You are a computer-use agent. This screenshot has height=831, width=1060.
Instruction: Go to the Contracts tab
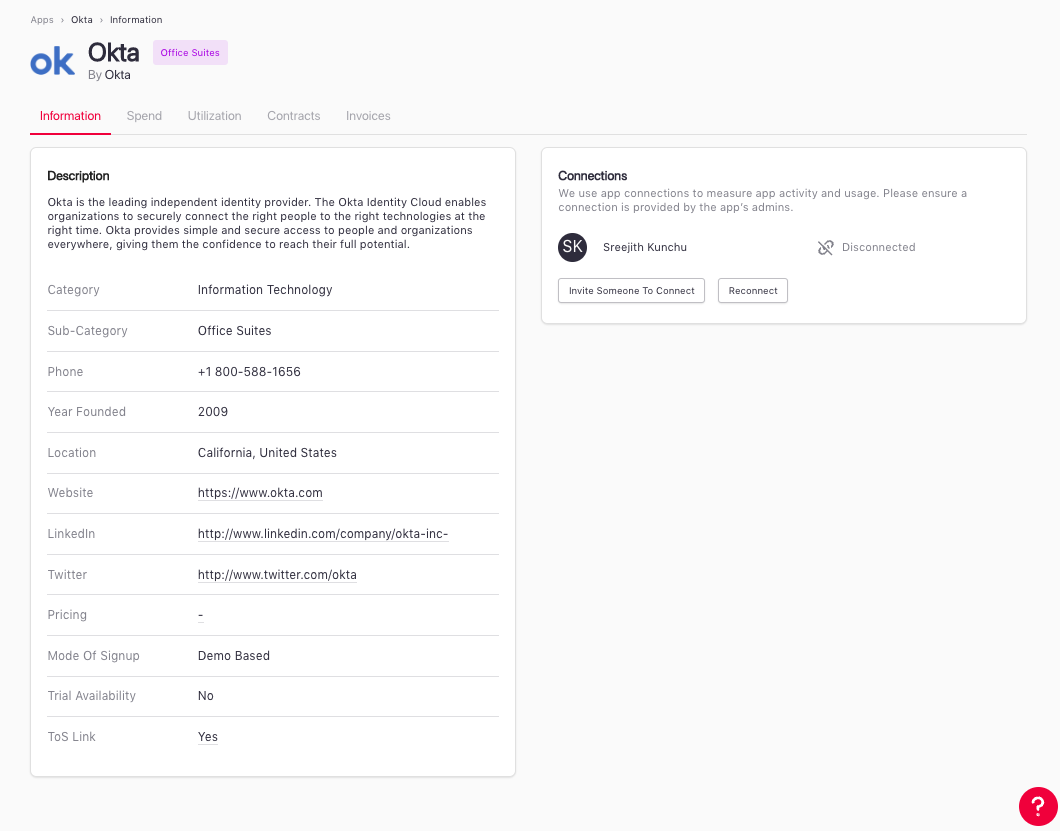(293, 116)
